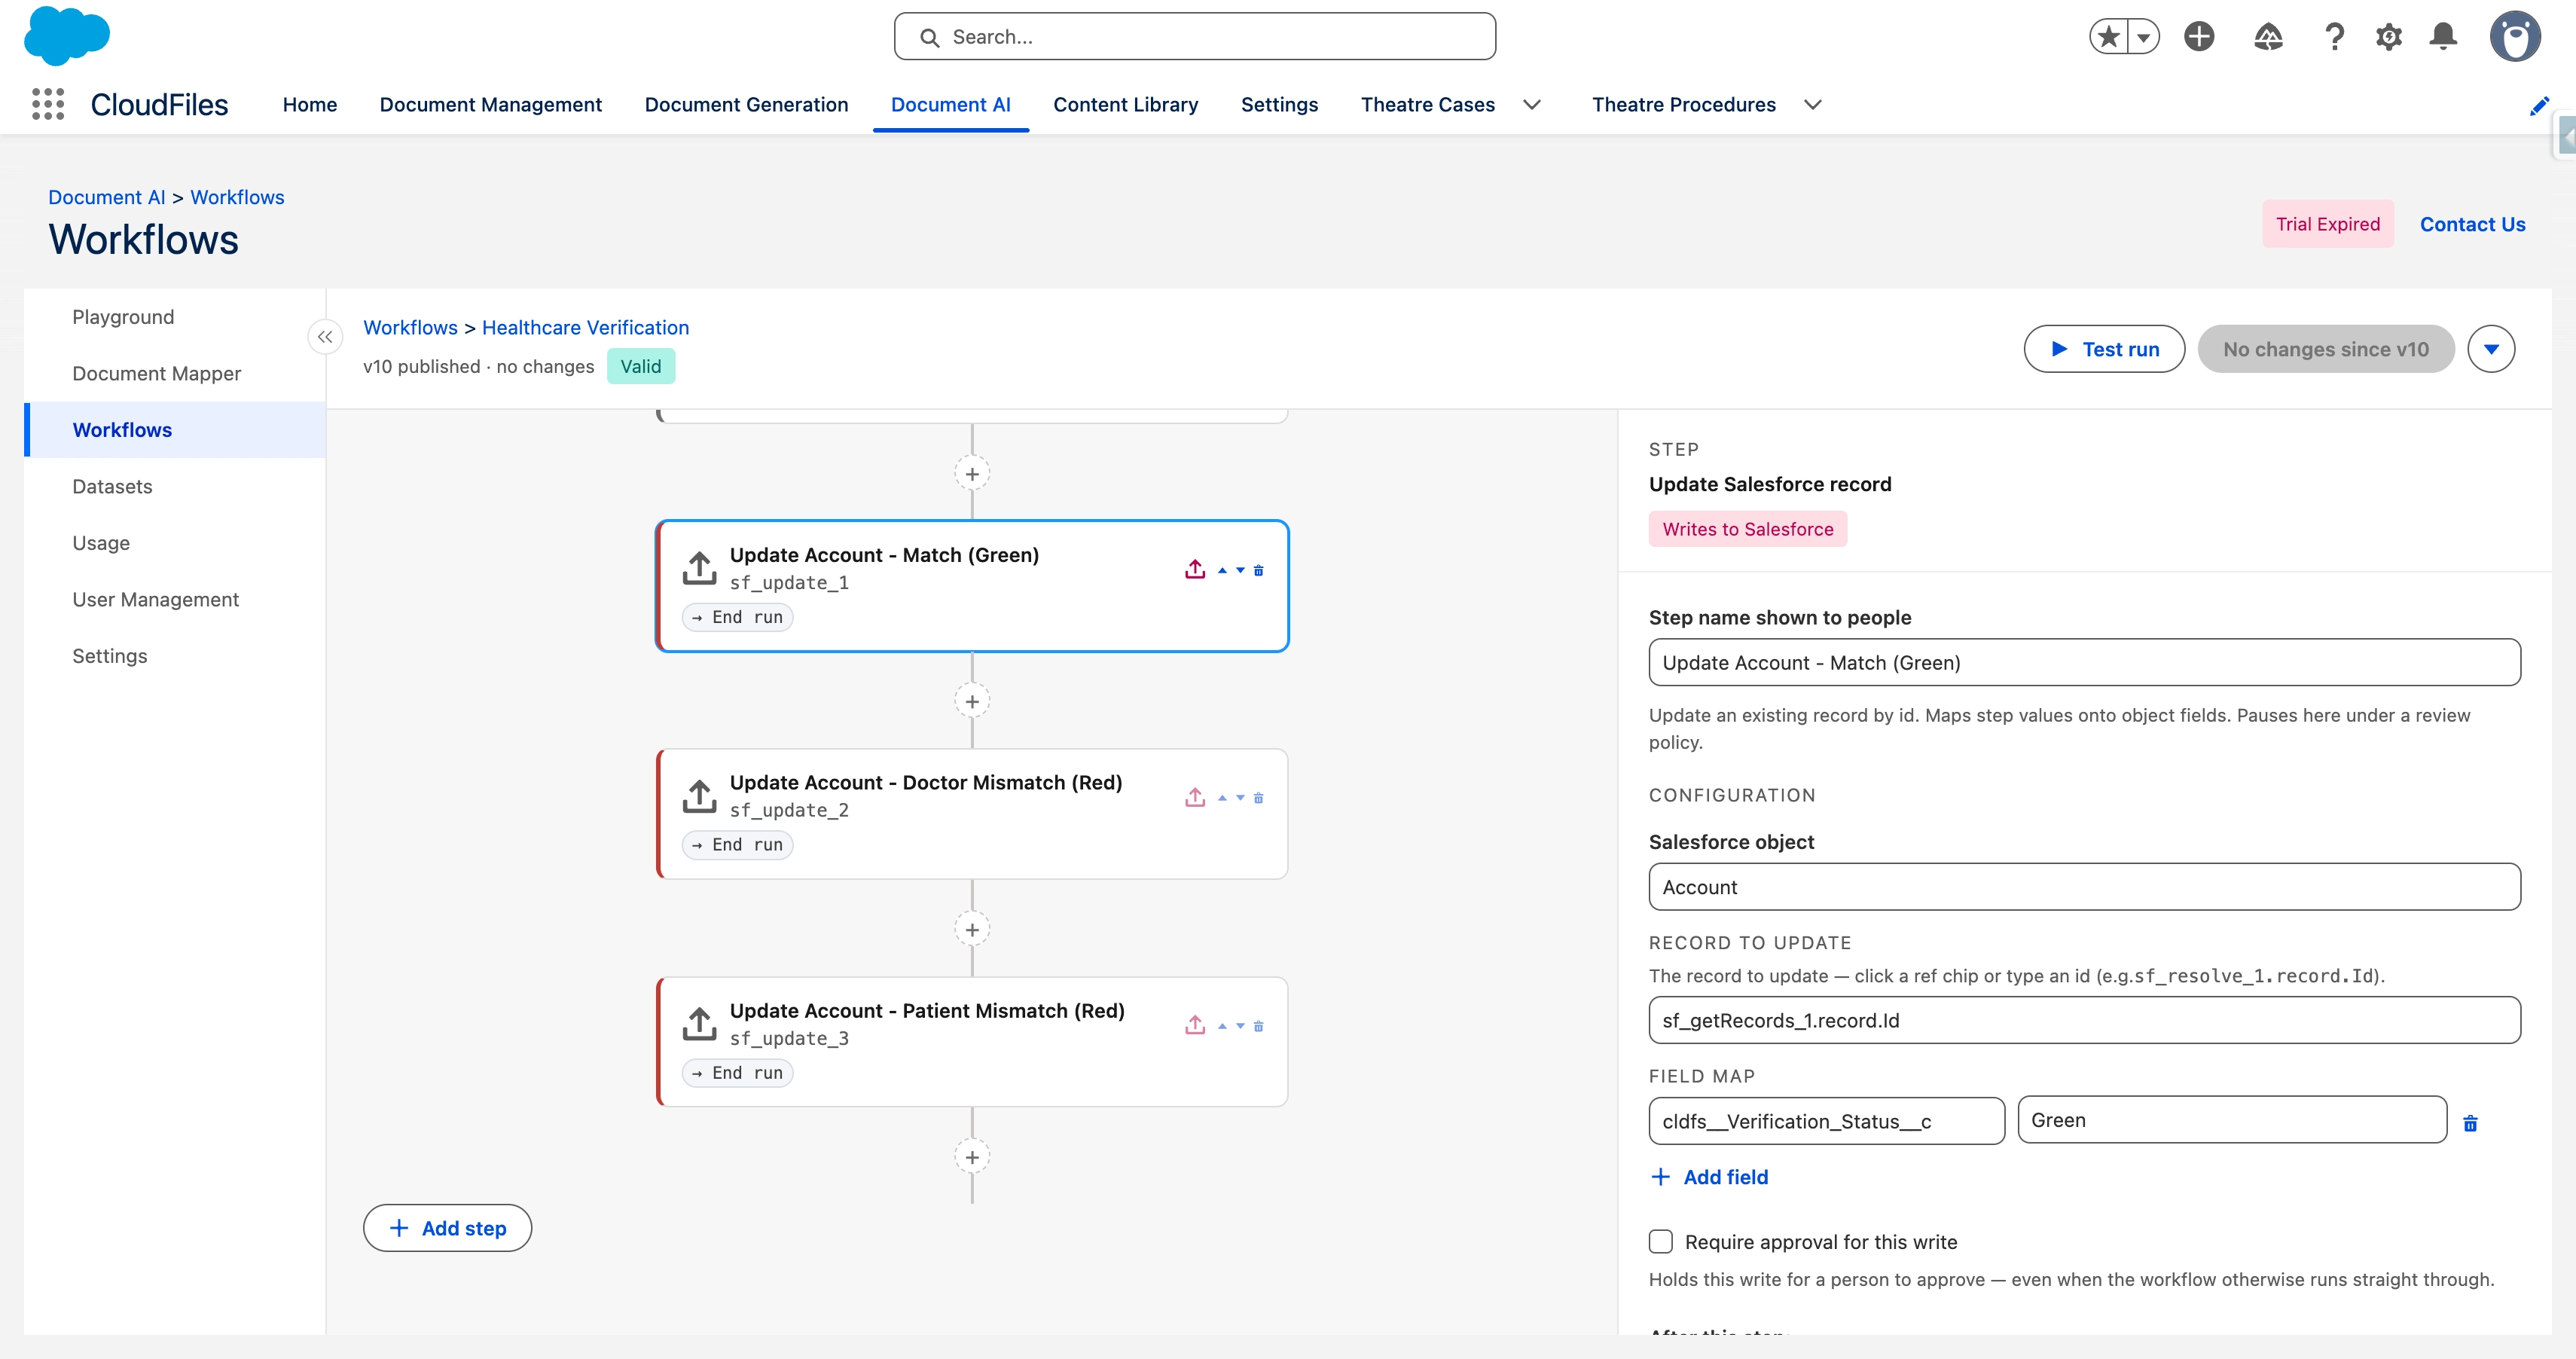Image resolution: width=2576 pixels, height=1359 pixels.
Task: Delete the sf_update_2 step
Action: [1259, 798]
